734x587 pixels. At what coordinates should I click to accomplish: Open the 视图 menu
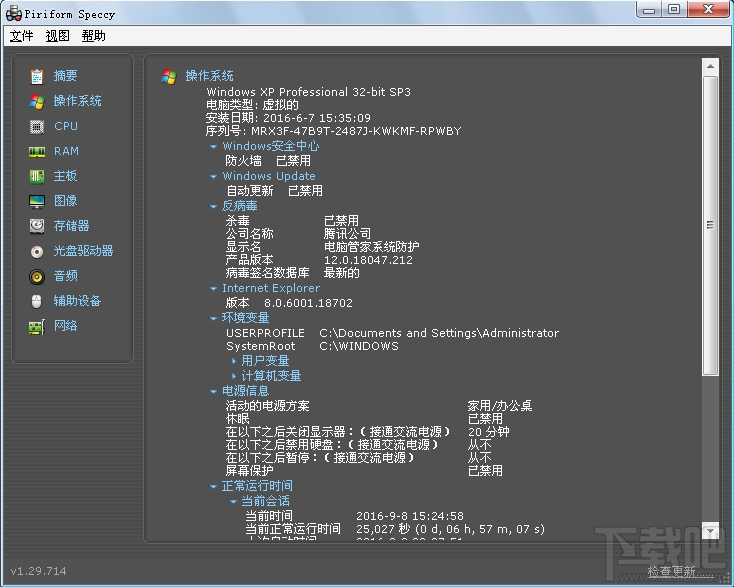(57, 36)
